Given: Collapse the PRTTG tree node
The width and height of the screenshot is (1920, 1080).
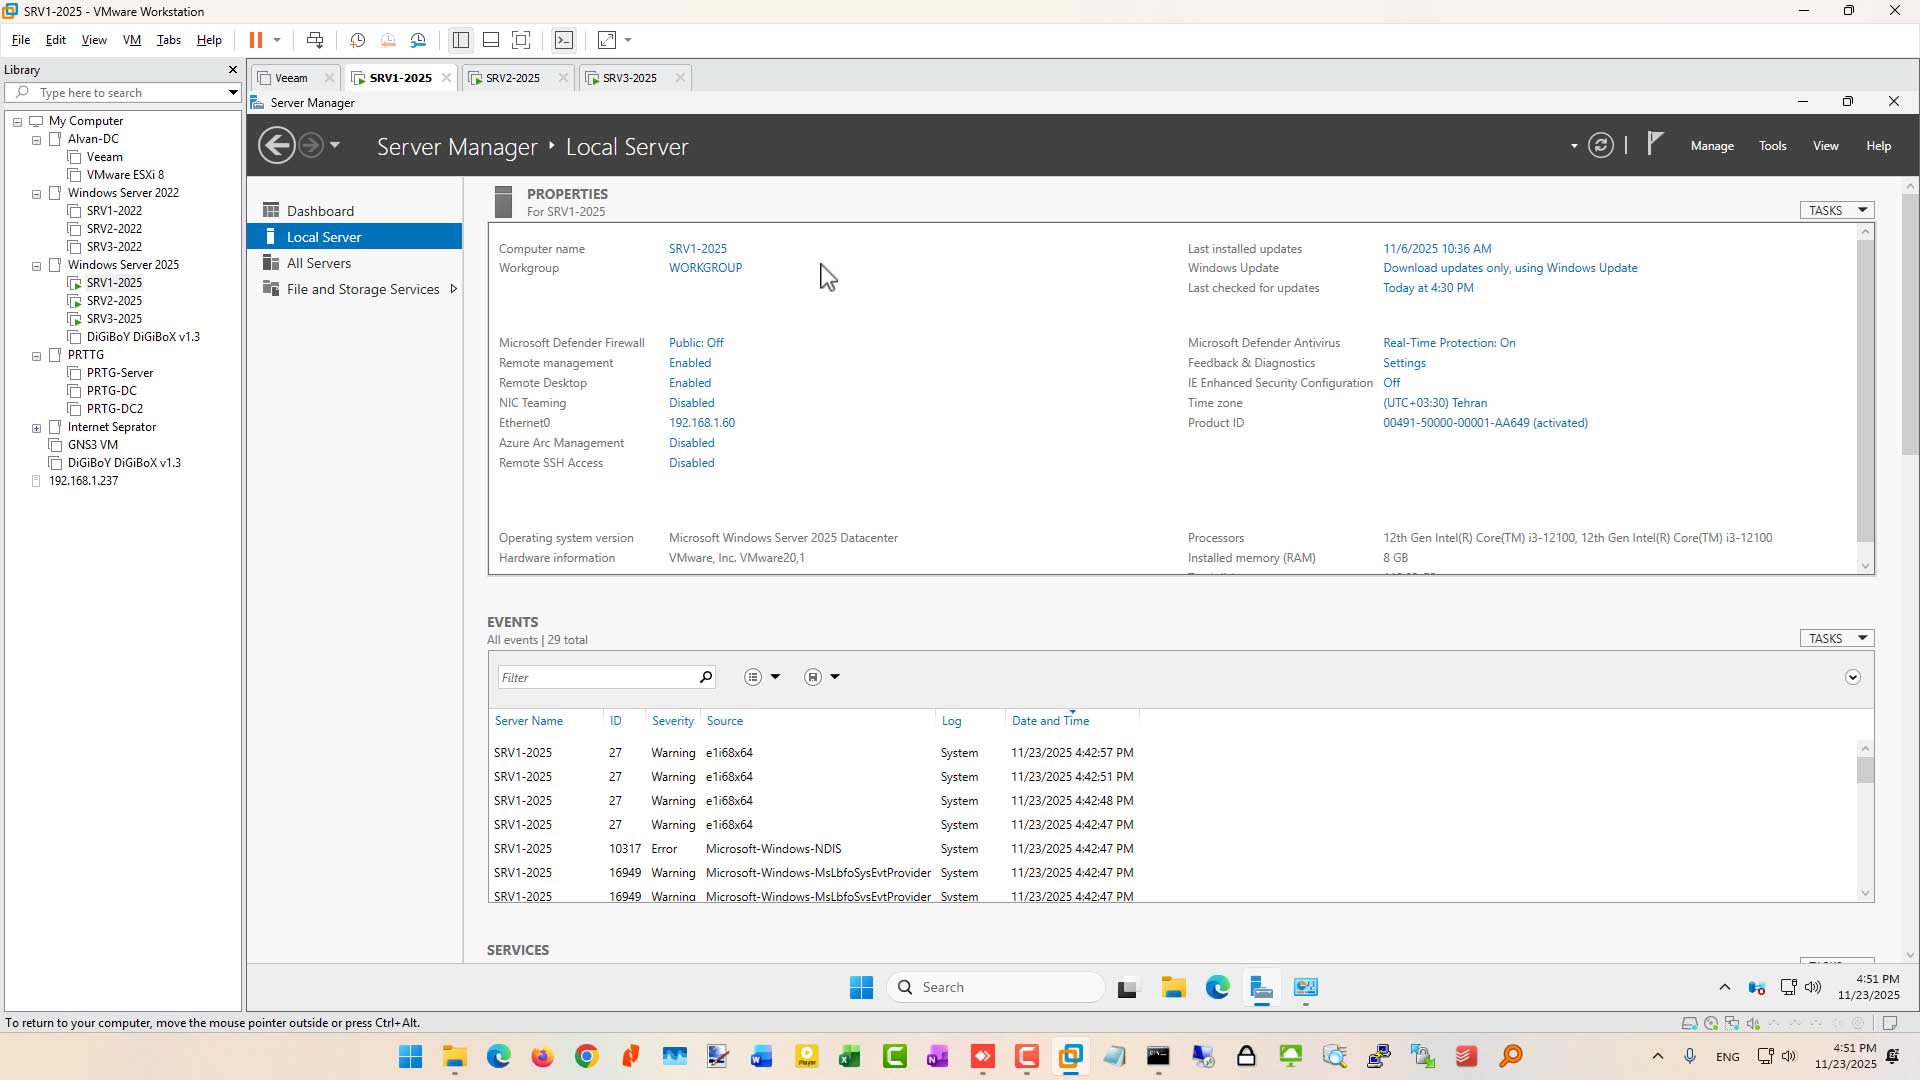Looking at the screenshot, I should tap(37, 356).
